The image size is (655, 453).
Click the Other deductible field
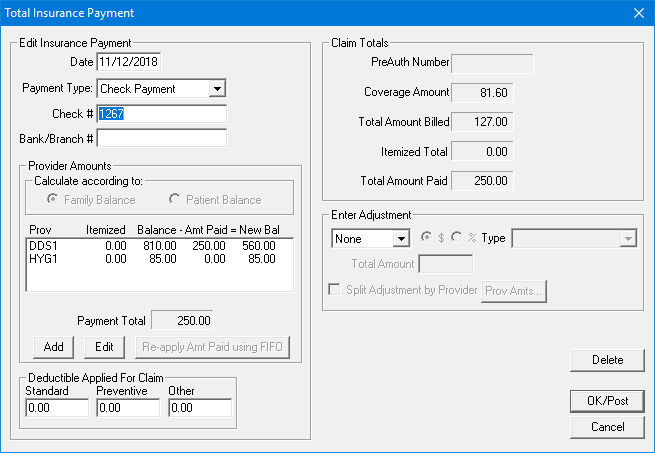[x=200, y=408]
